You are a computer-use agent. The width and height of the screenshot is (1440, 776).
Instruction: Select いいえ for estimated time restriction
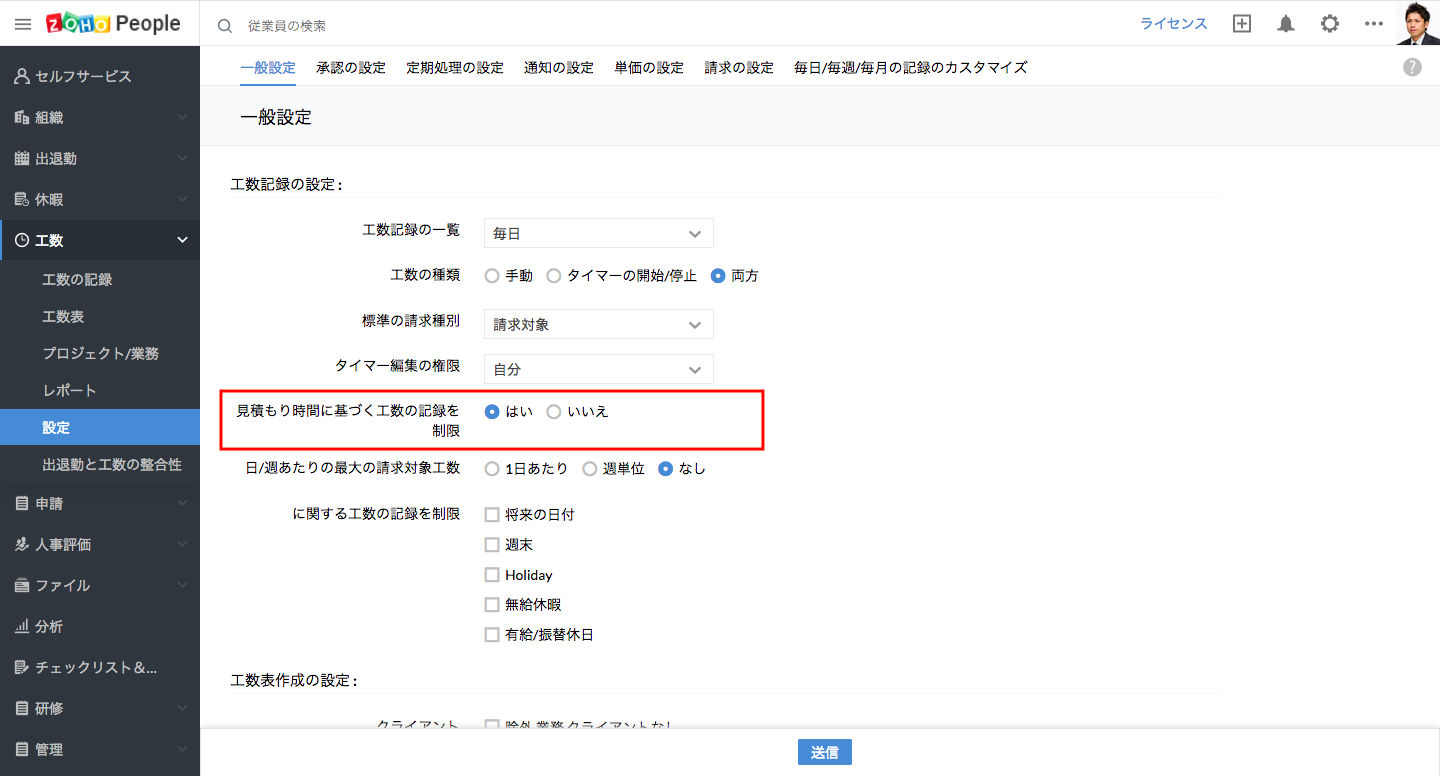click(x=554, y=412)
